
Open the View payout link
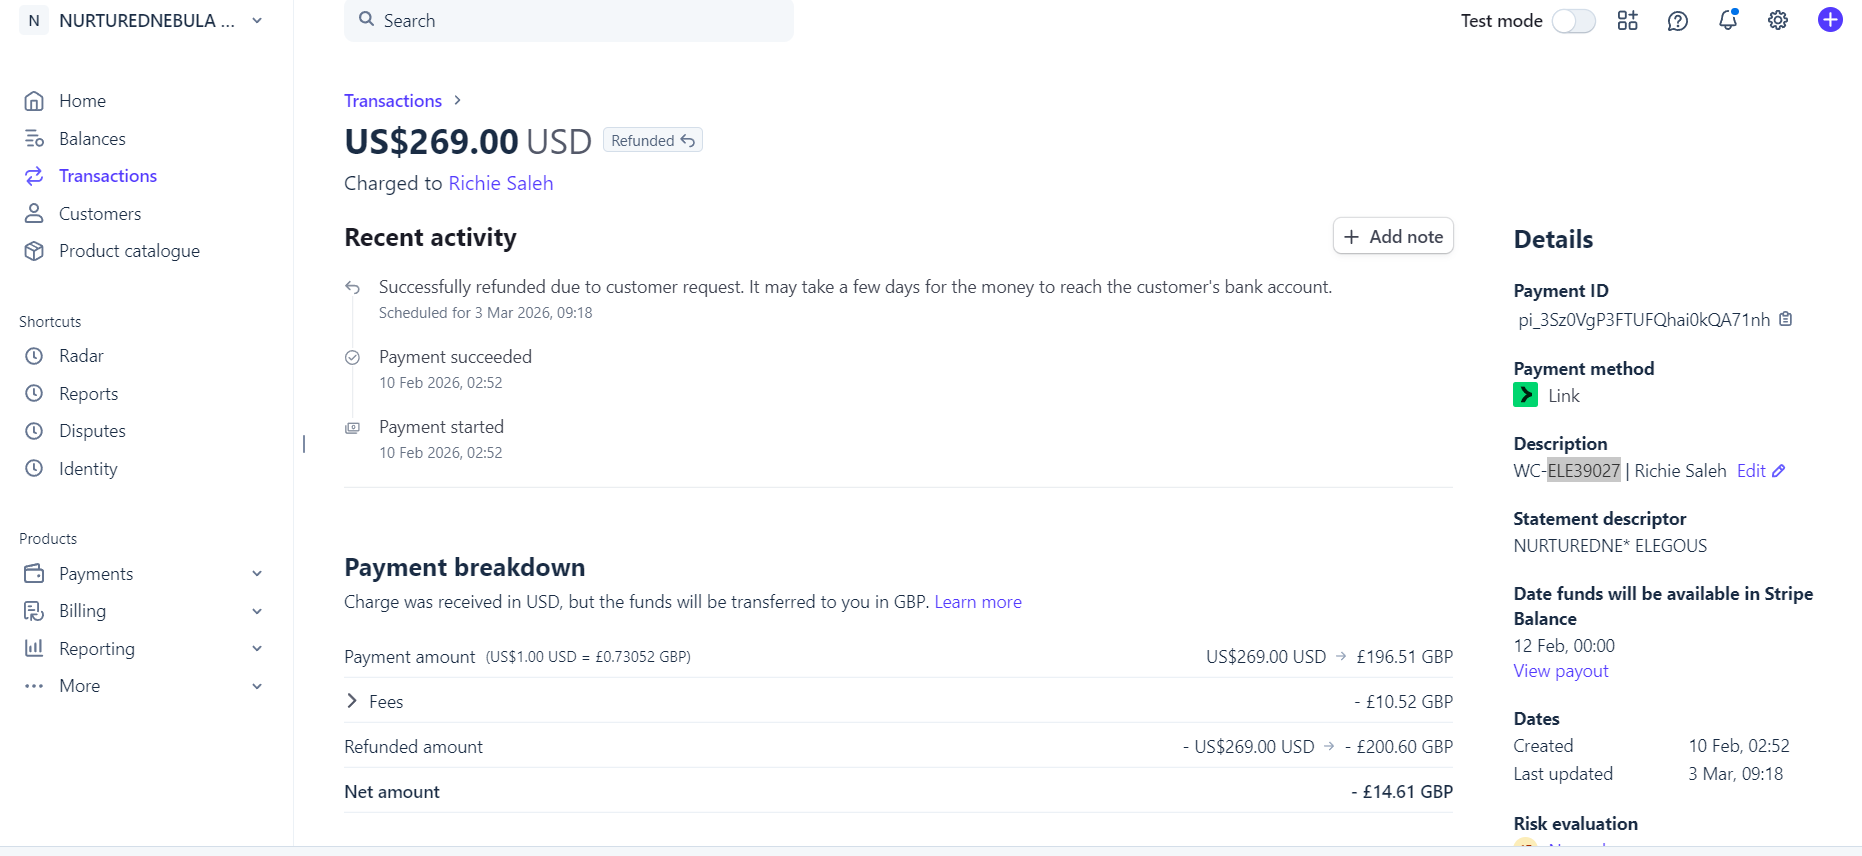[1561, 671]
